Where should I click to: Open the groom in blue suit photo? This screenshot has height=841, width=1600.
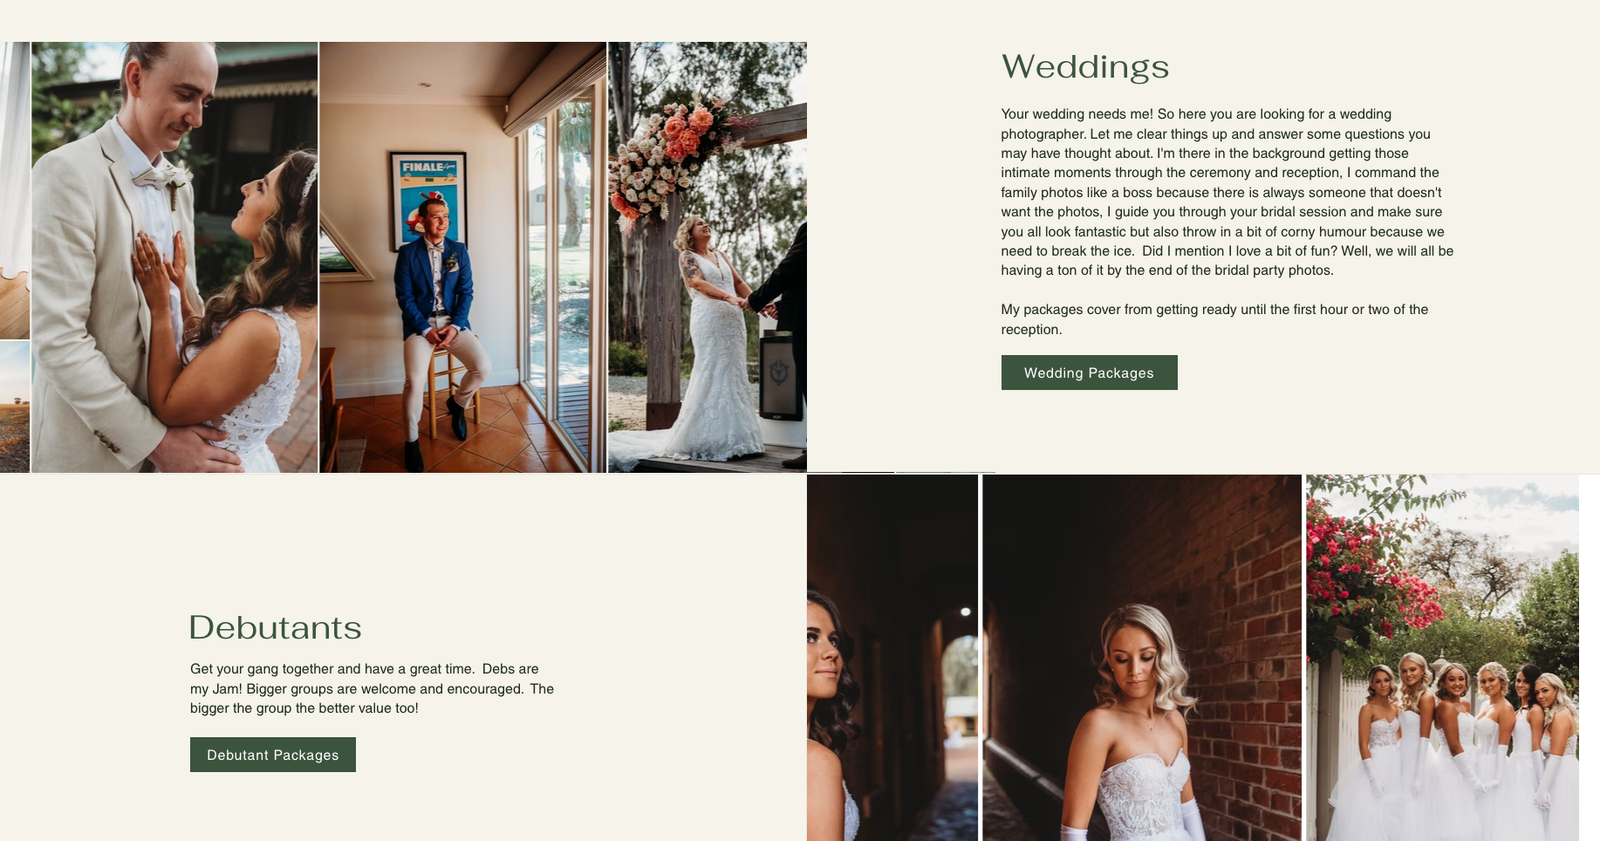coord(463,257)
